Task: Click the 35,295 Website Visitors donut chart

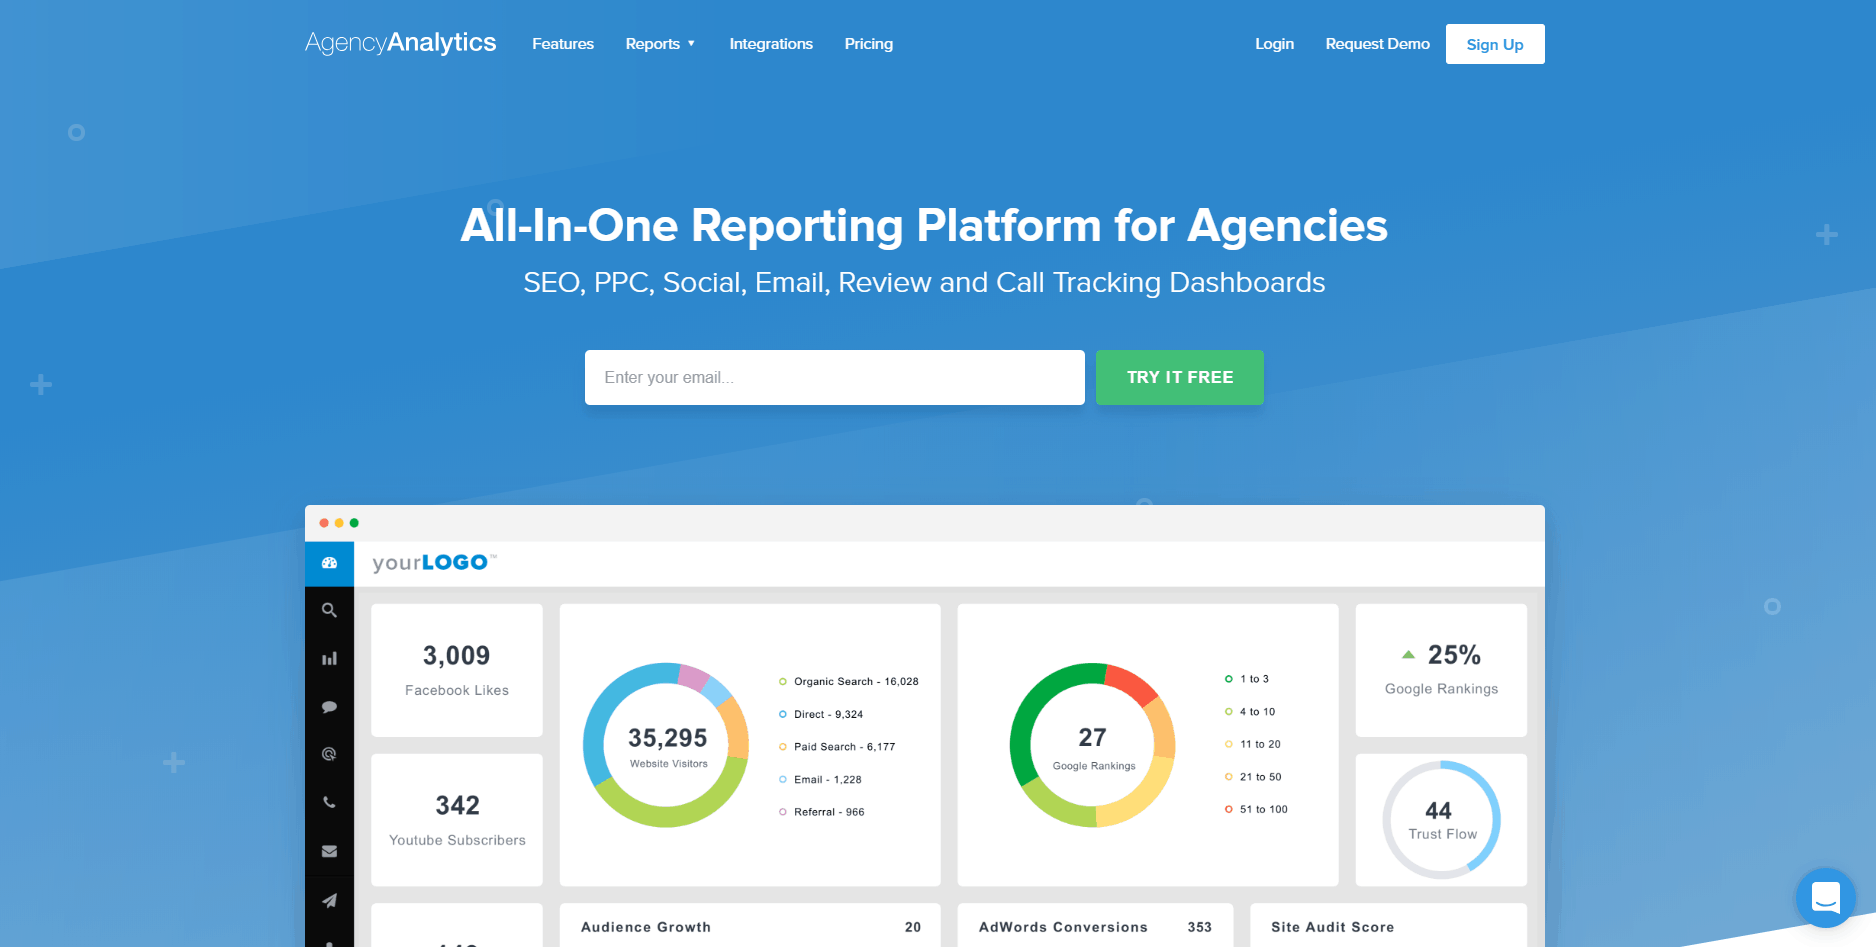Action: point(666,745)
